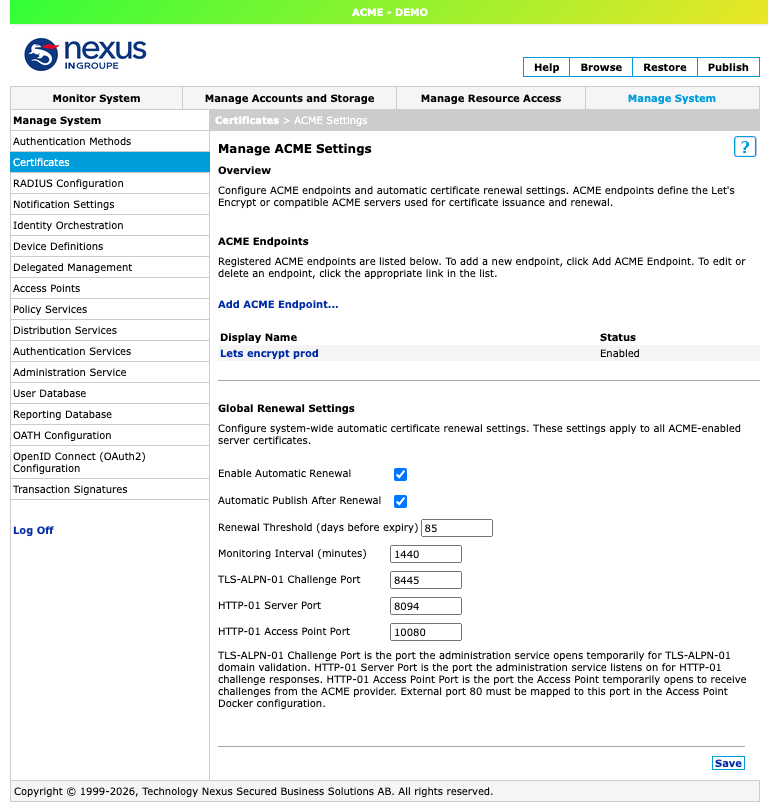Open the help question mark icon
Viewport: 768px width, 810px height.
click(x=744, y=147)
